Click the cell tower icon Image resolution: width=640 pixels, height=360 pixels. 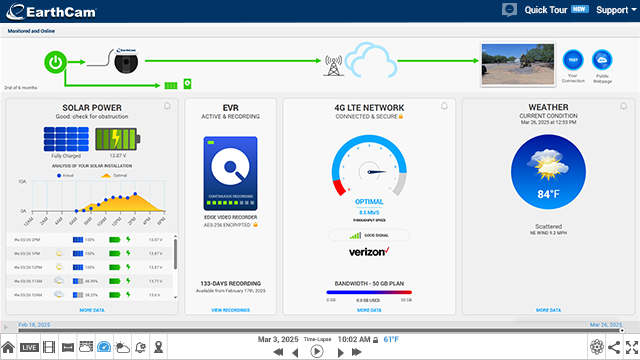[x=333, y=65]
